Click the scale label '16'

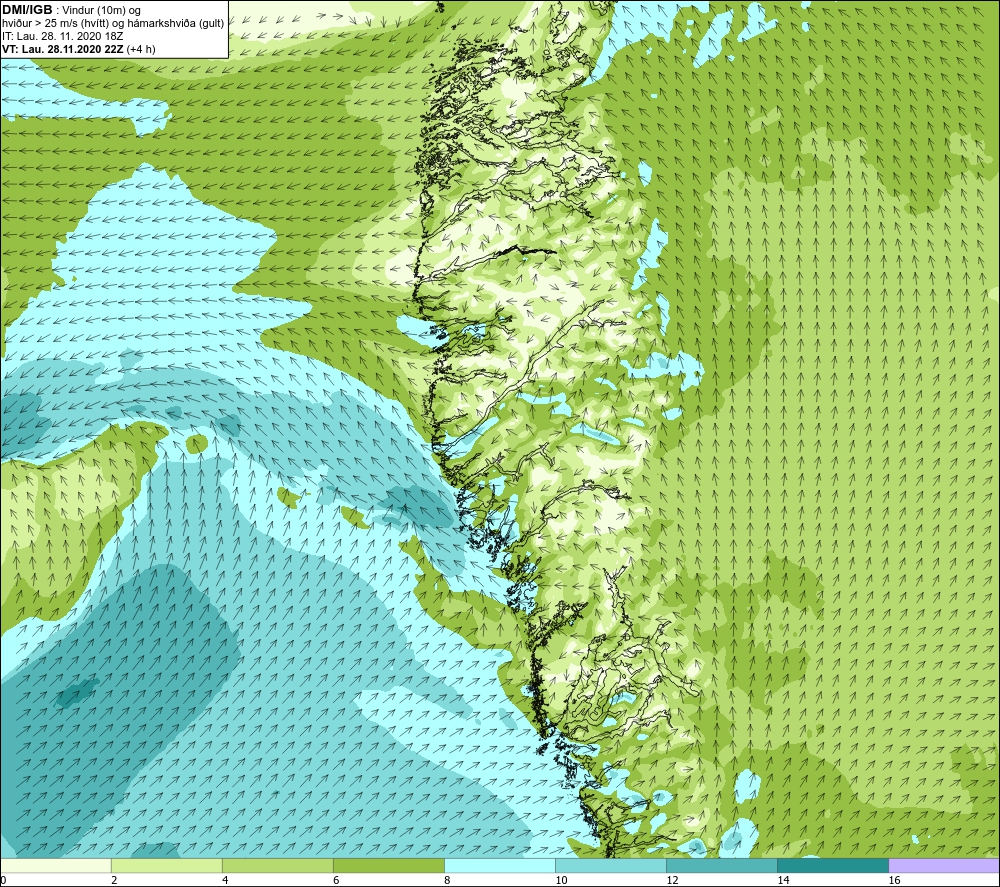tap(894, 880)
